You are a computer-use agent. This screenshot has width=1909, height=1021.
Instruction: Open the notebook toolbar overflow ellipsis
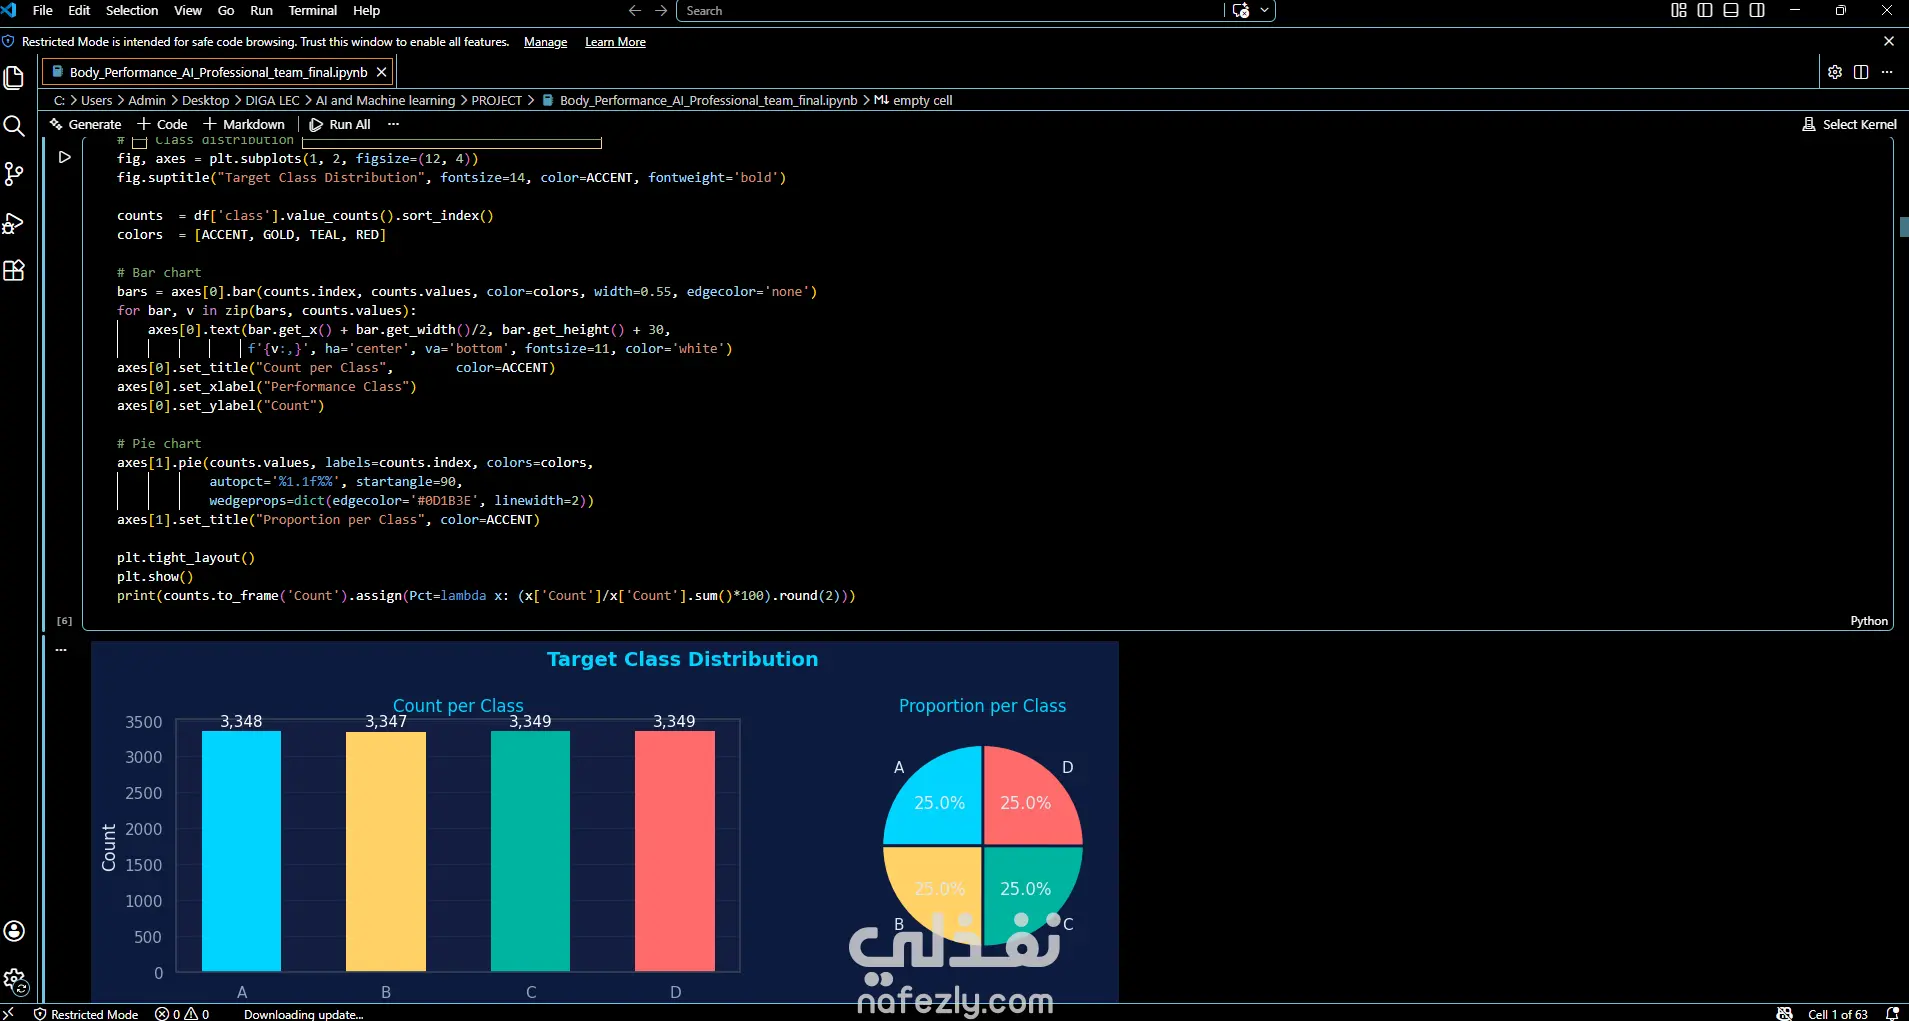(393, 124)
